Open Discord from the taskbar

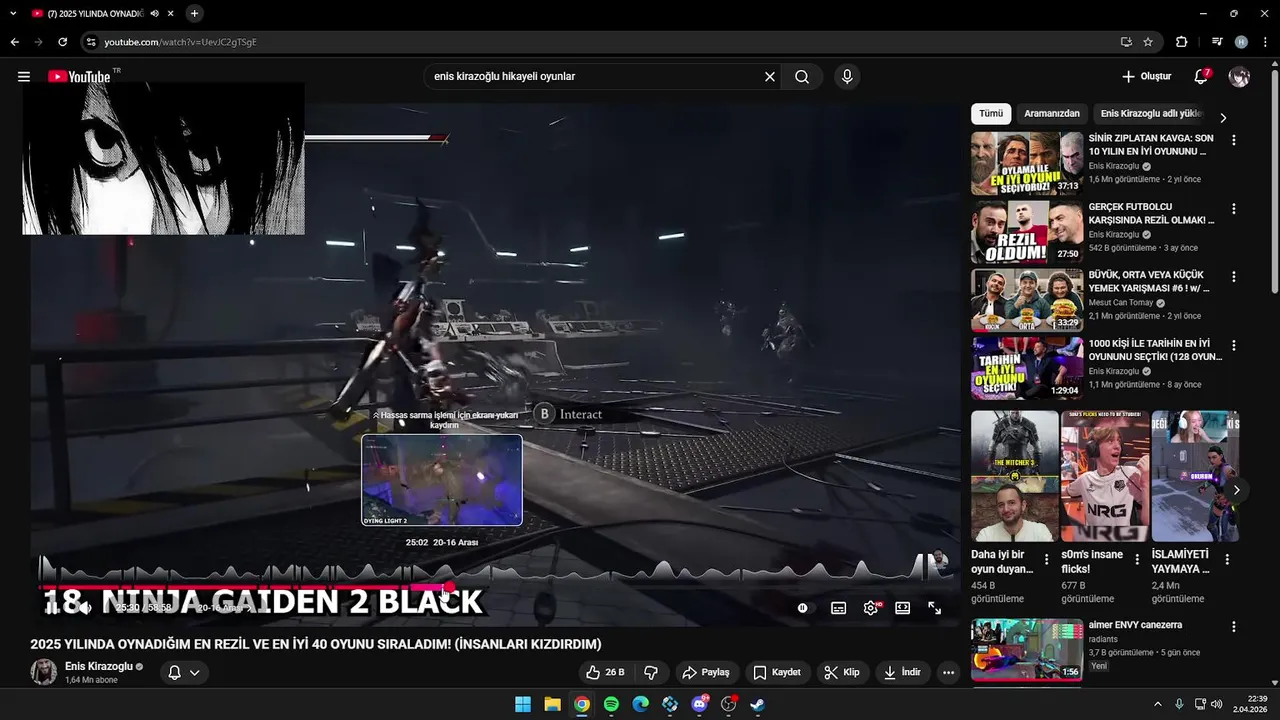700,704
